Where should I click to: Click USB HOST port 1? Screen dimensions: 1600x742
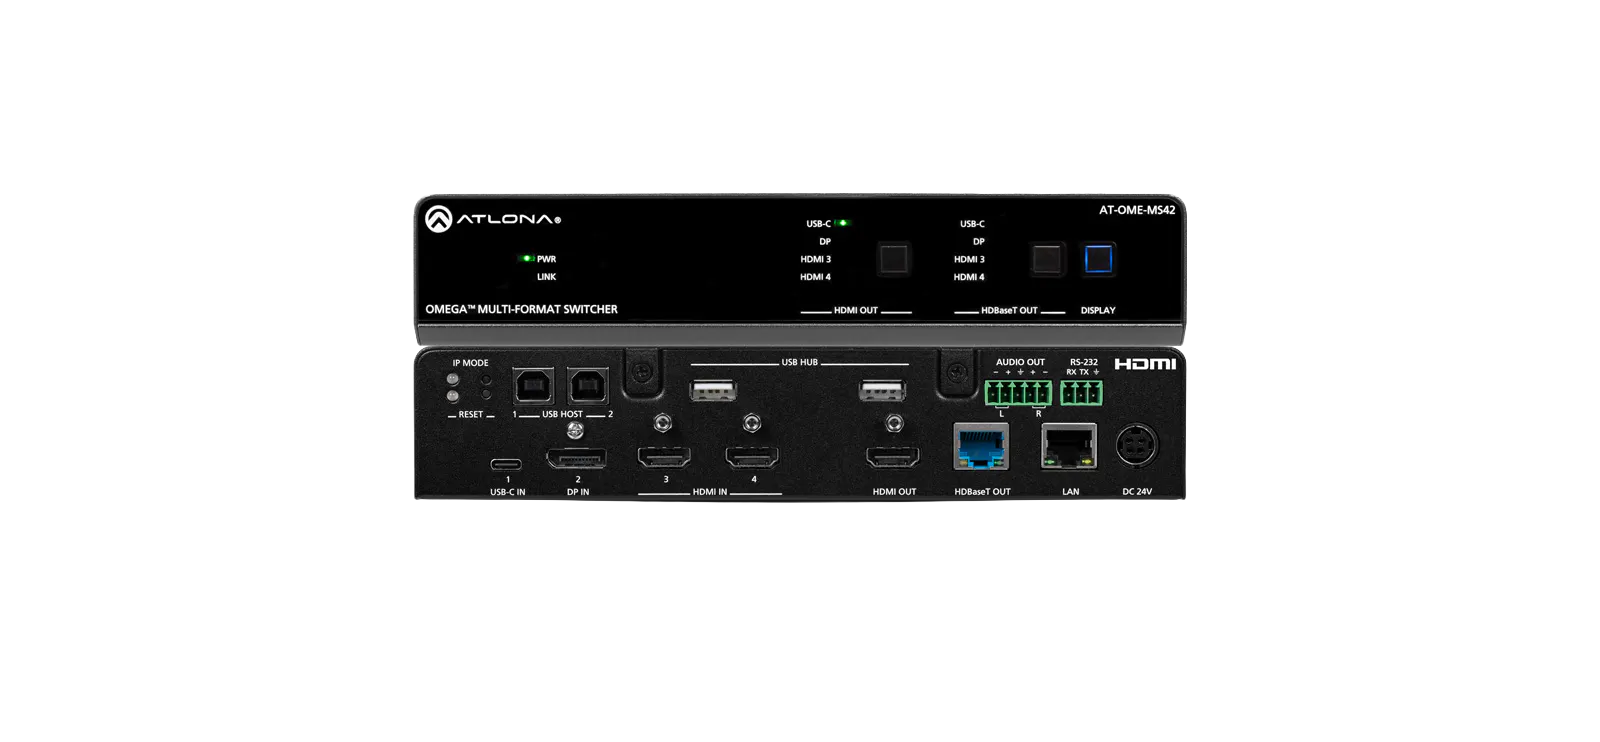click(533, 386)
